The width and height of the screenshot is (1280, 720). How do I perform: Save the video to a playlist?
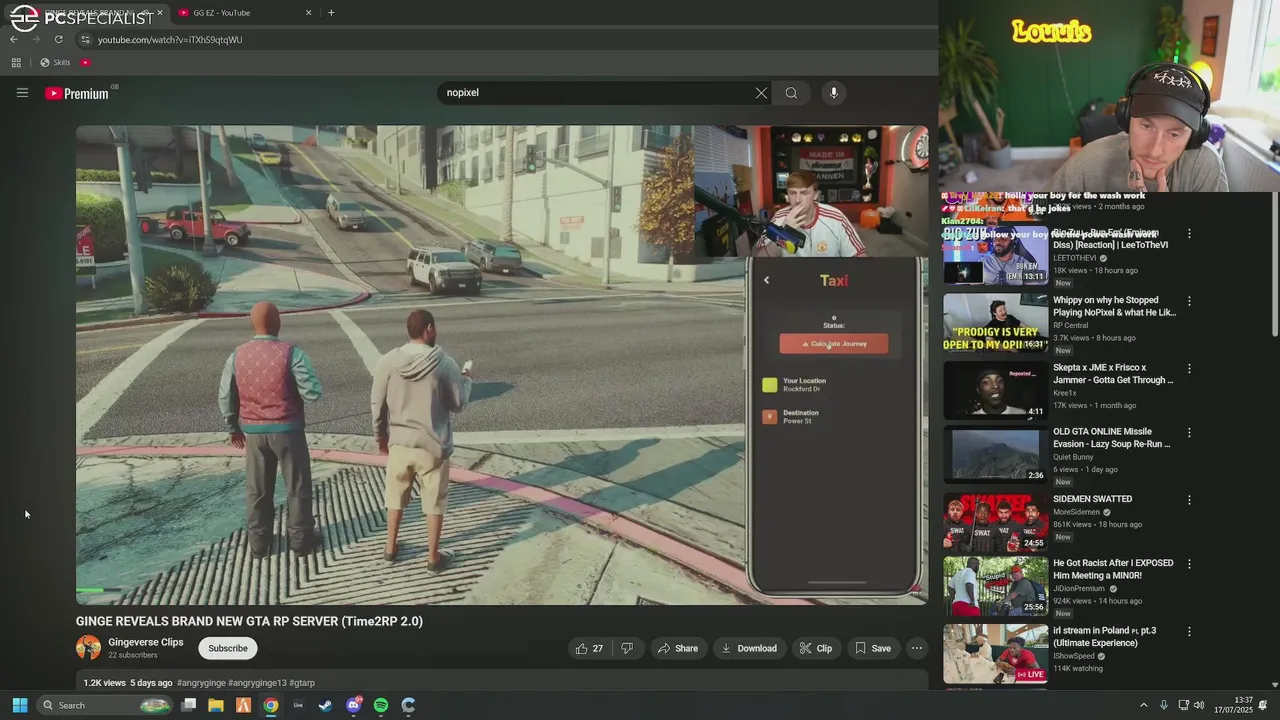click(x=872, y=648)
